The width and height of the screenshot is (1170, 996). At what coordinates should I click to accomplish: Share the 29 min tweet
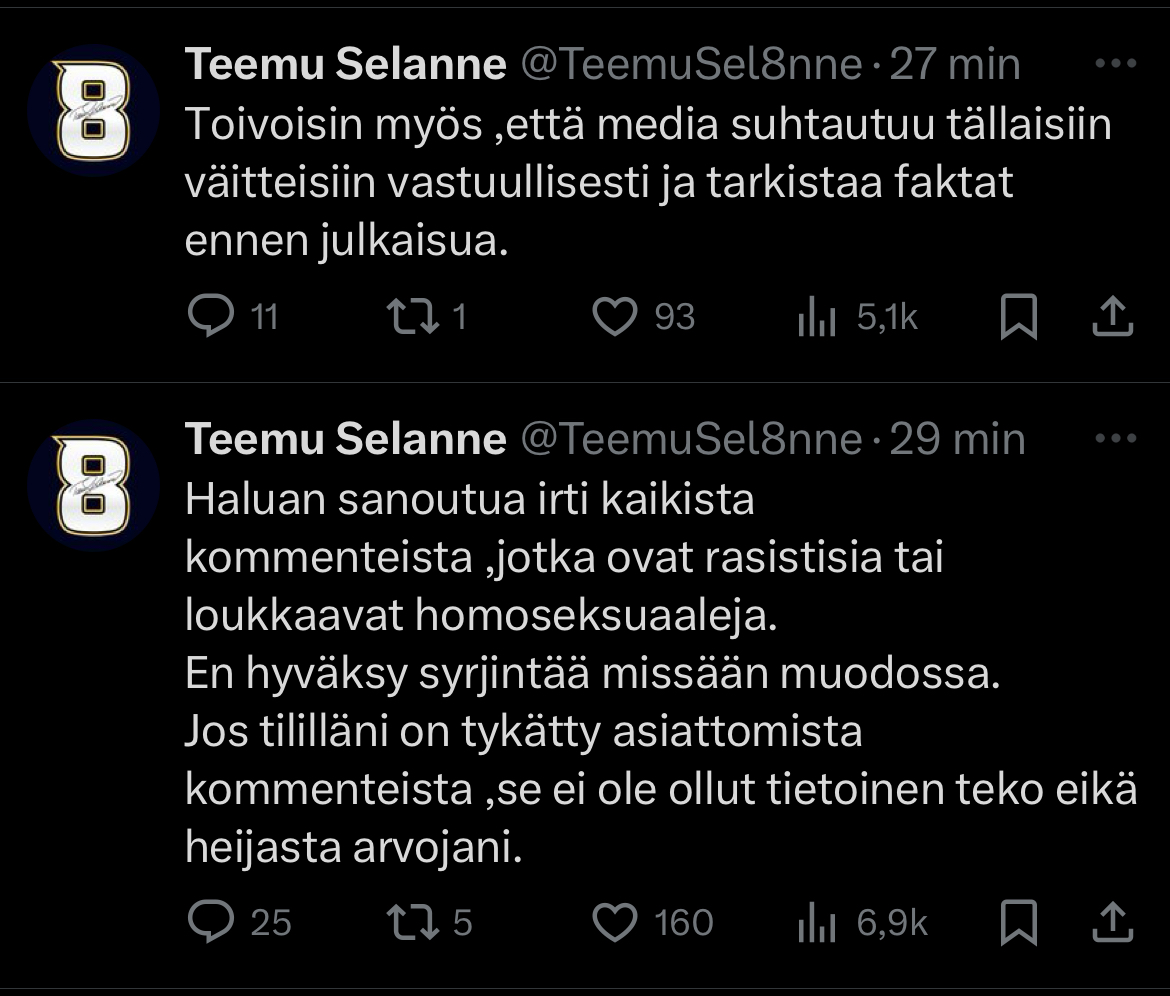click(1112, 922)
